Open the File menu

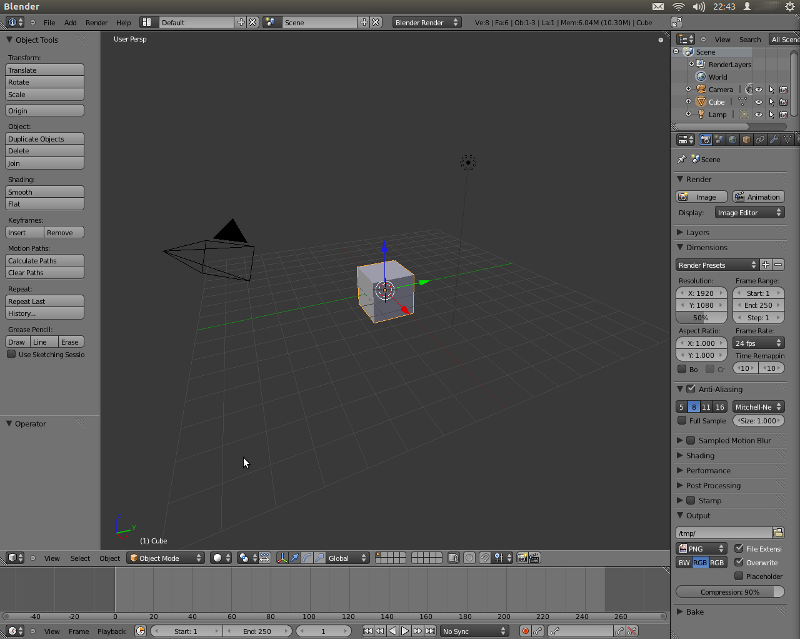49,22
